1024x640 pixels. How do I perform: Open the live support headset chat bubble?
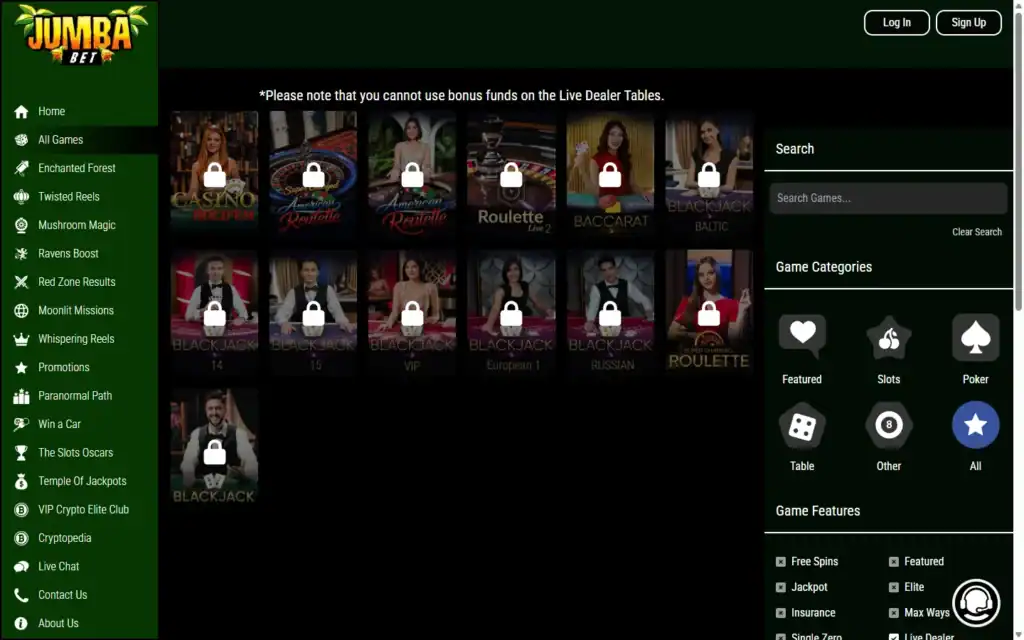tap(976, 603)
